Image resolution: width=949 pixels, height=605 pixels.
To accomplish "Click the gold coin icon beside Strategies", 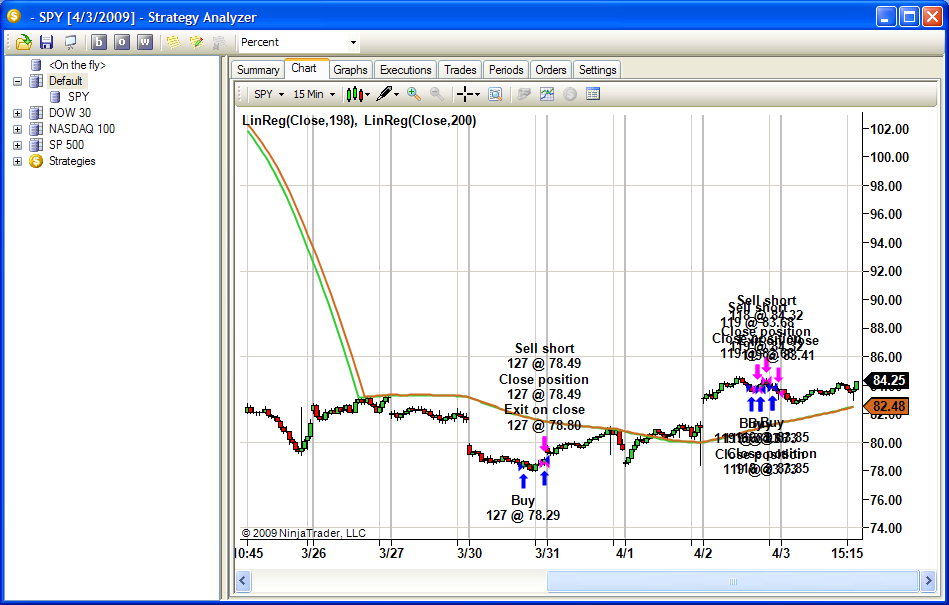I will (36, 161).
